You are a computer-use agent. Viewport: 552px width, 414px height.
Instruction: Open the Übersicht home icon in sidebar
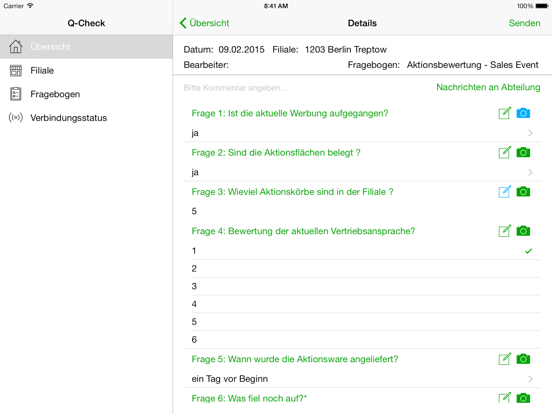click(16, 46)
